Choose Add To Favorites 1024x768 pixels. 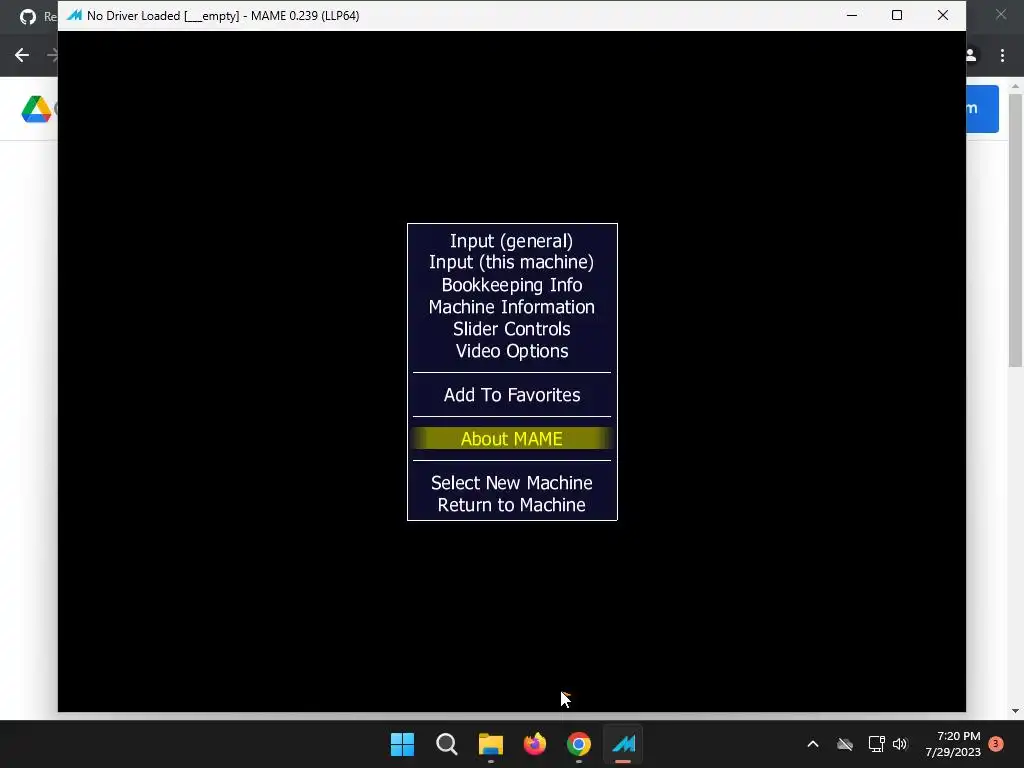pyautogui.click(x=511, y=394)
